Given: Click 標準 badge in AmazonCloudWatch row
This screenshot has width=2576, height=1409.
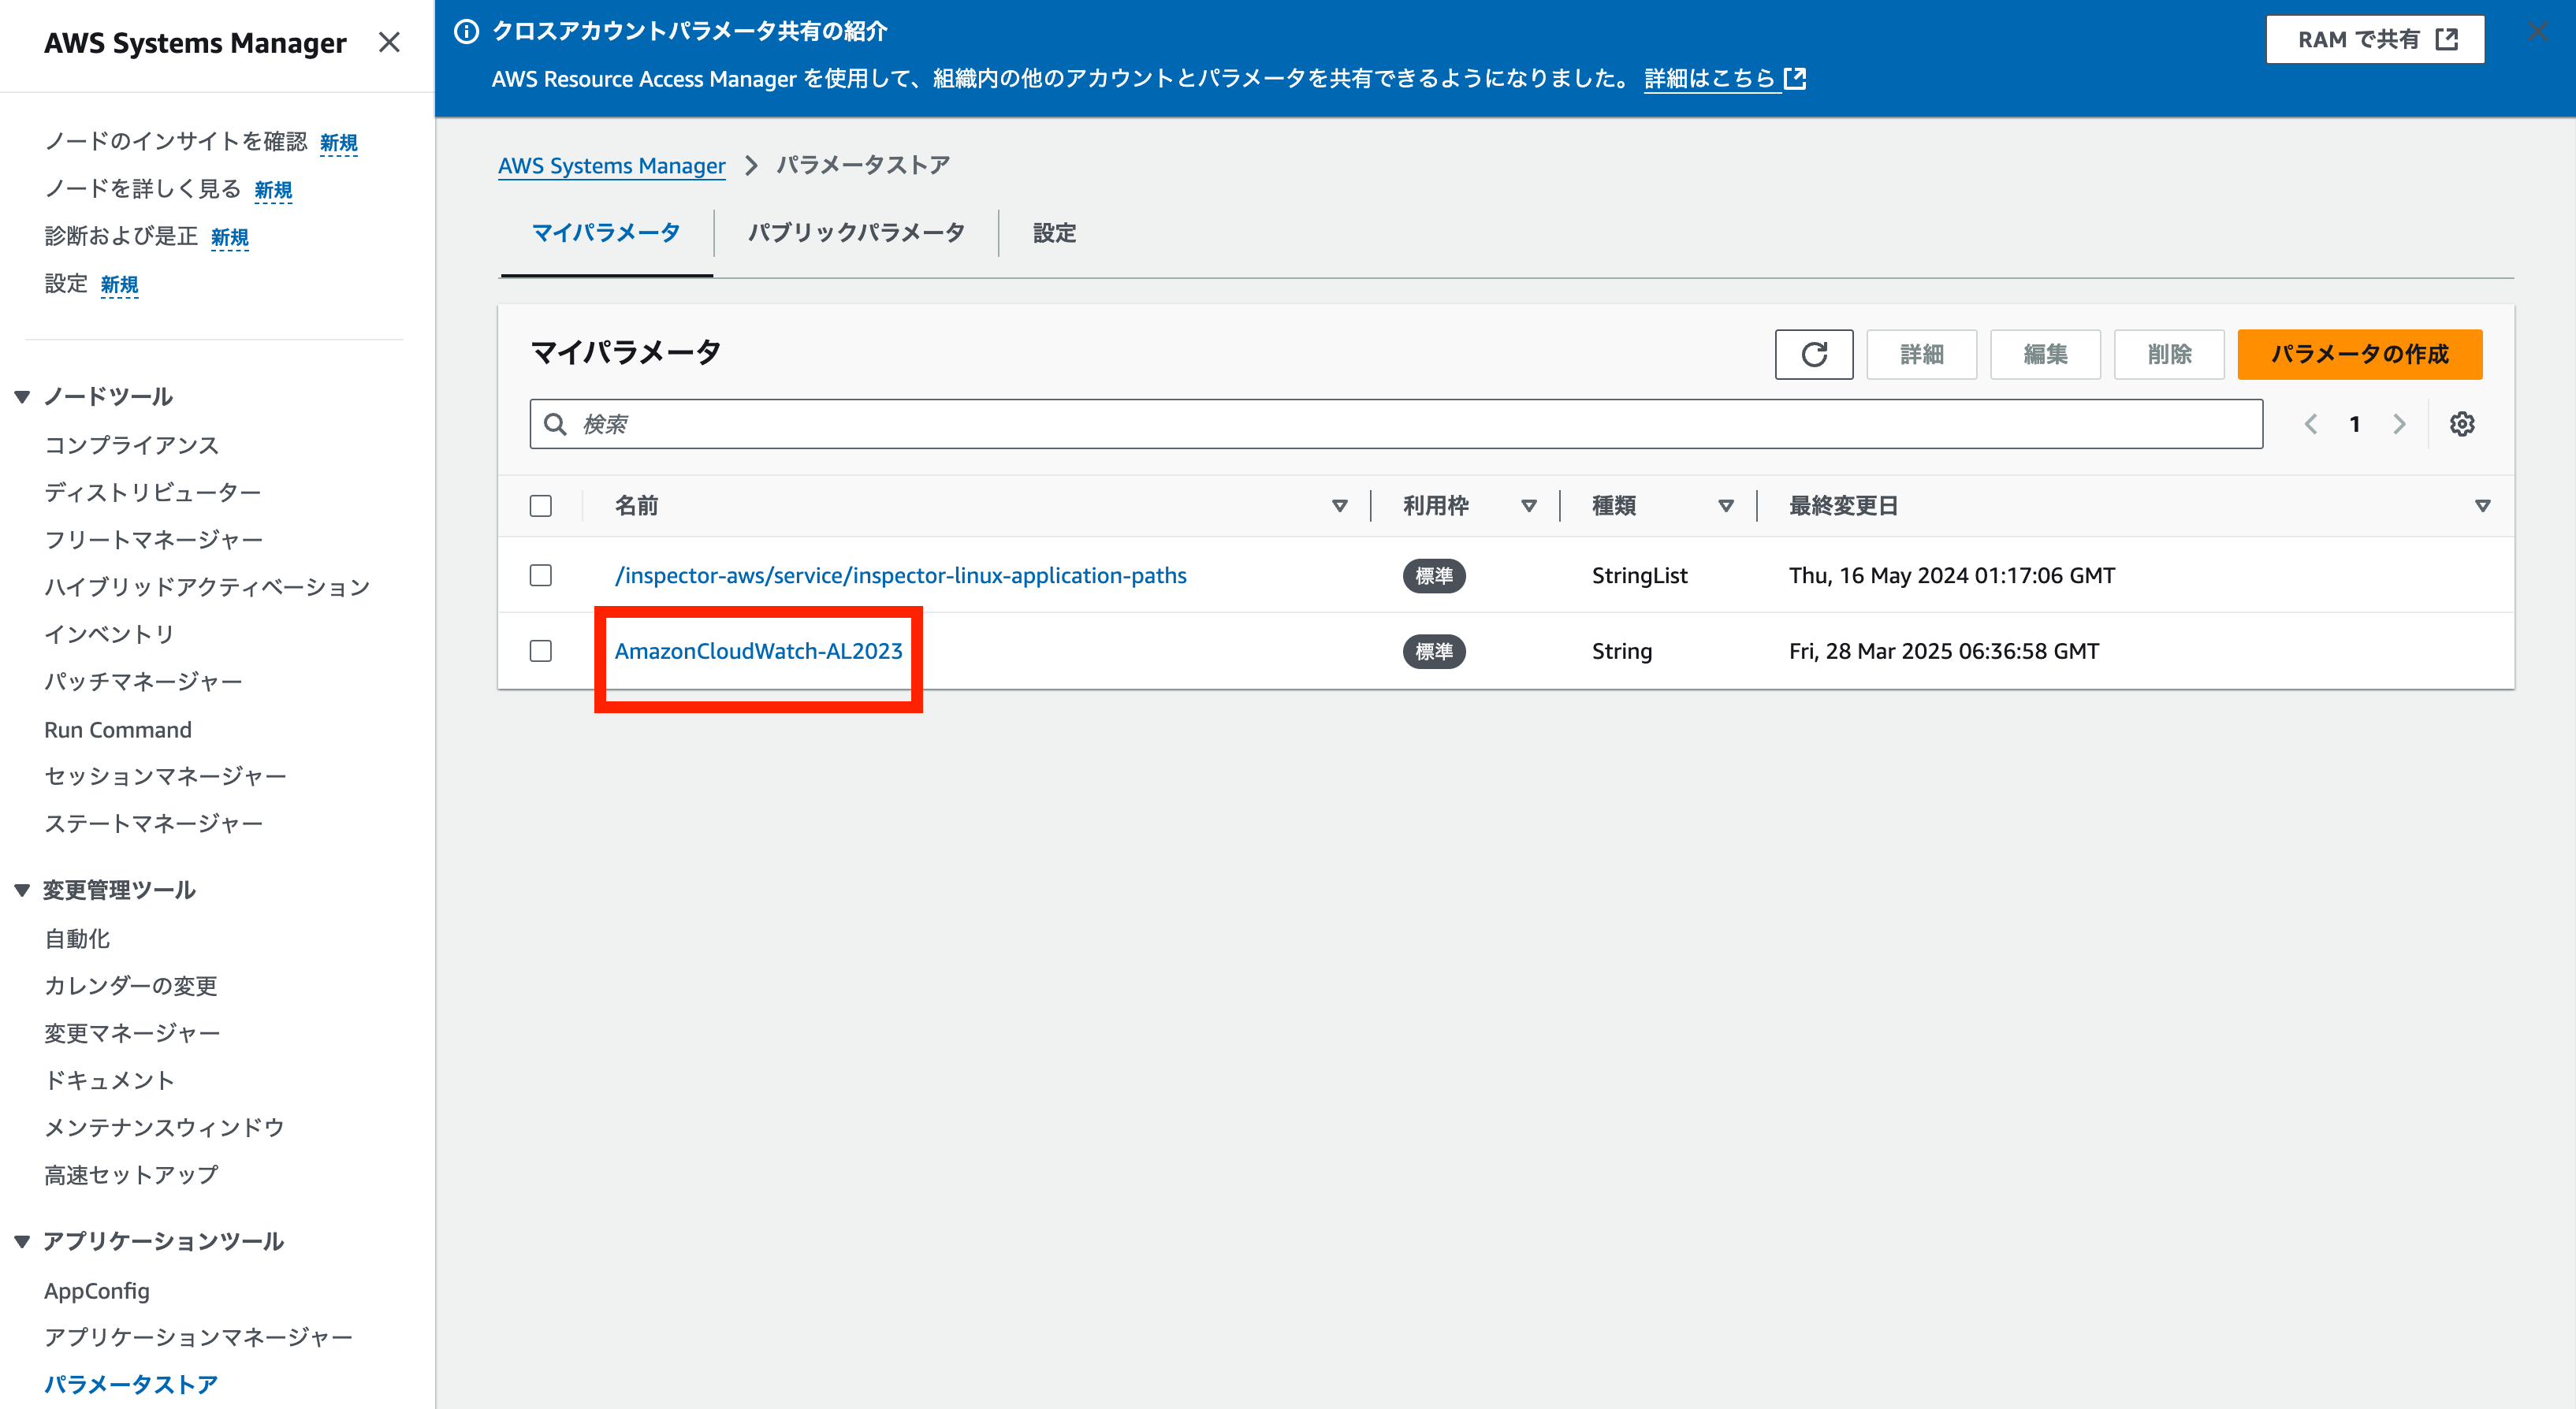Looking at the screenshot, I should [x=1434, y=651].
